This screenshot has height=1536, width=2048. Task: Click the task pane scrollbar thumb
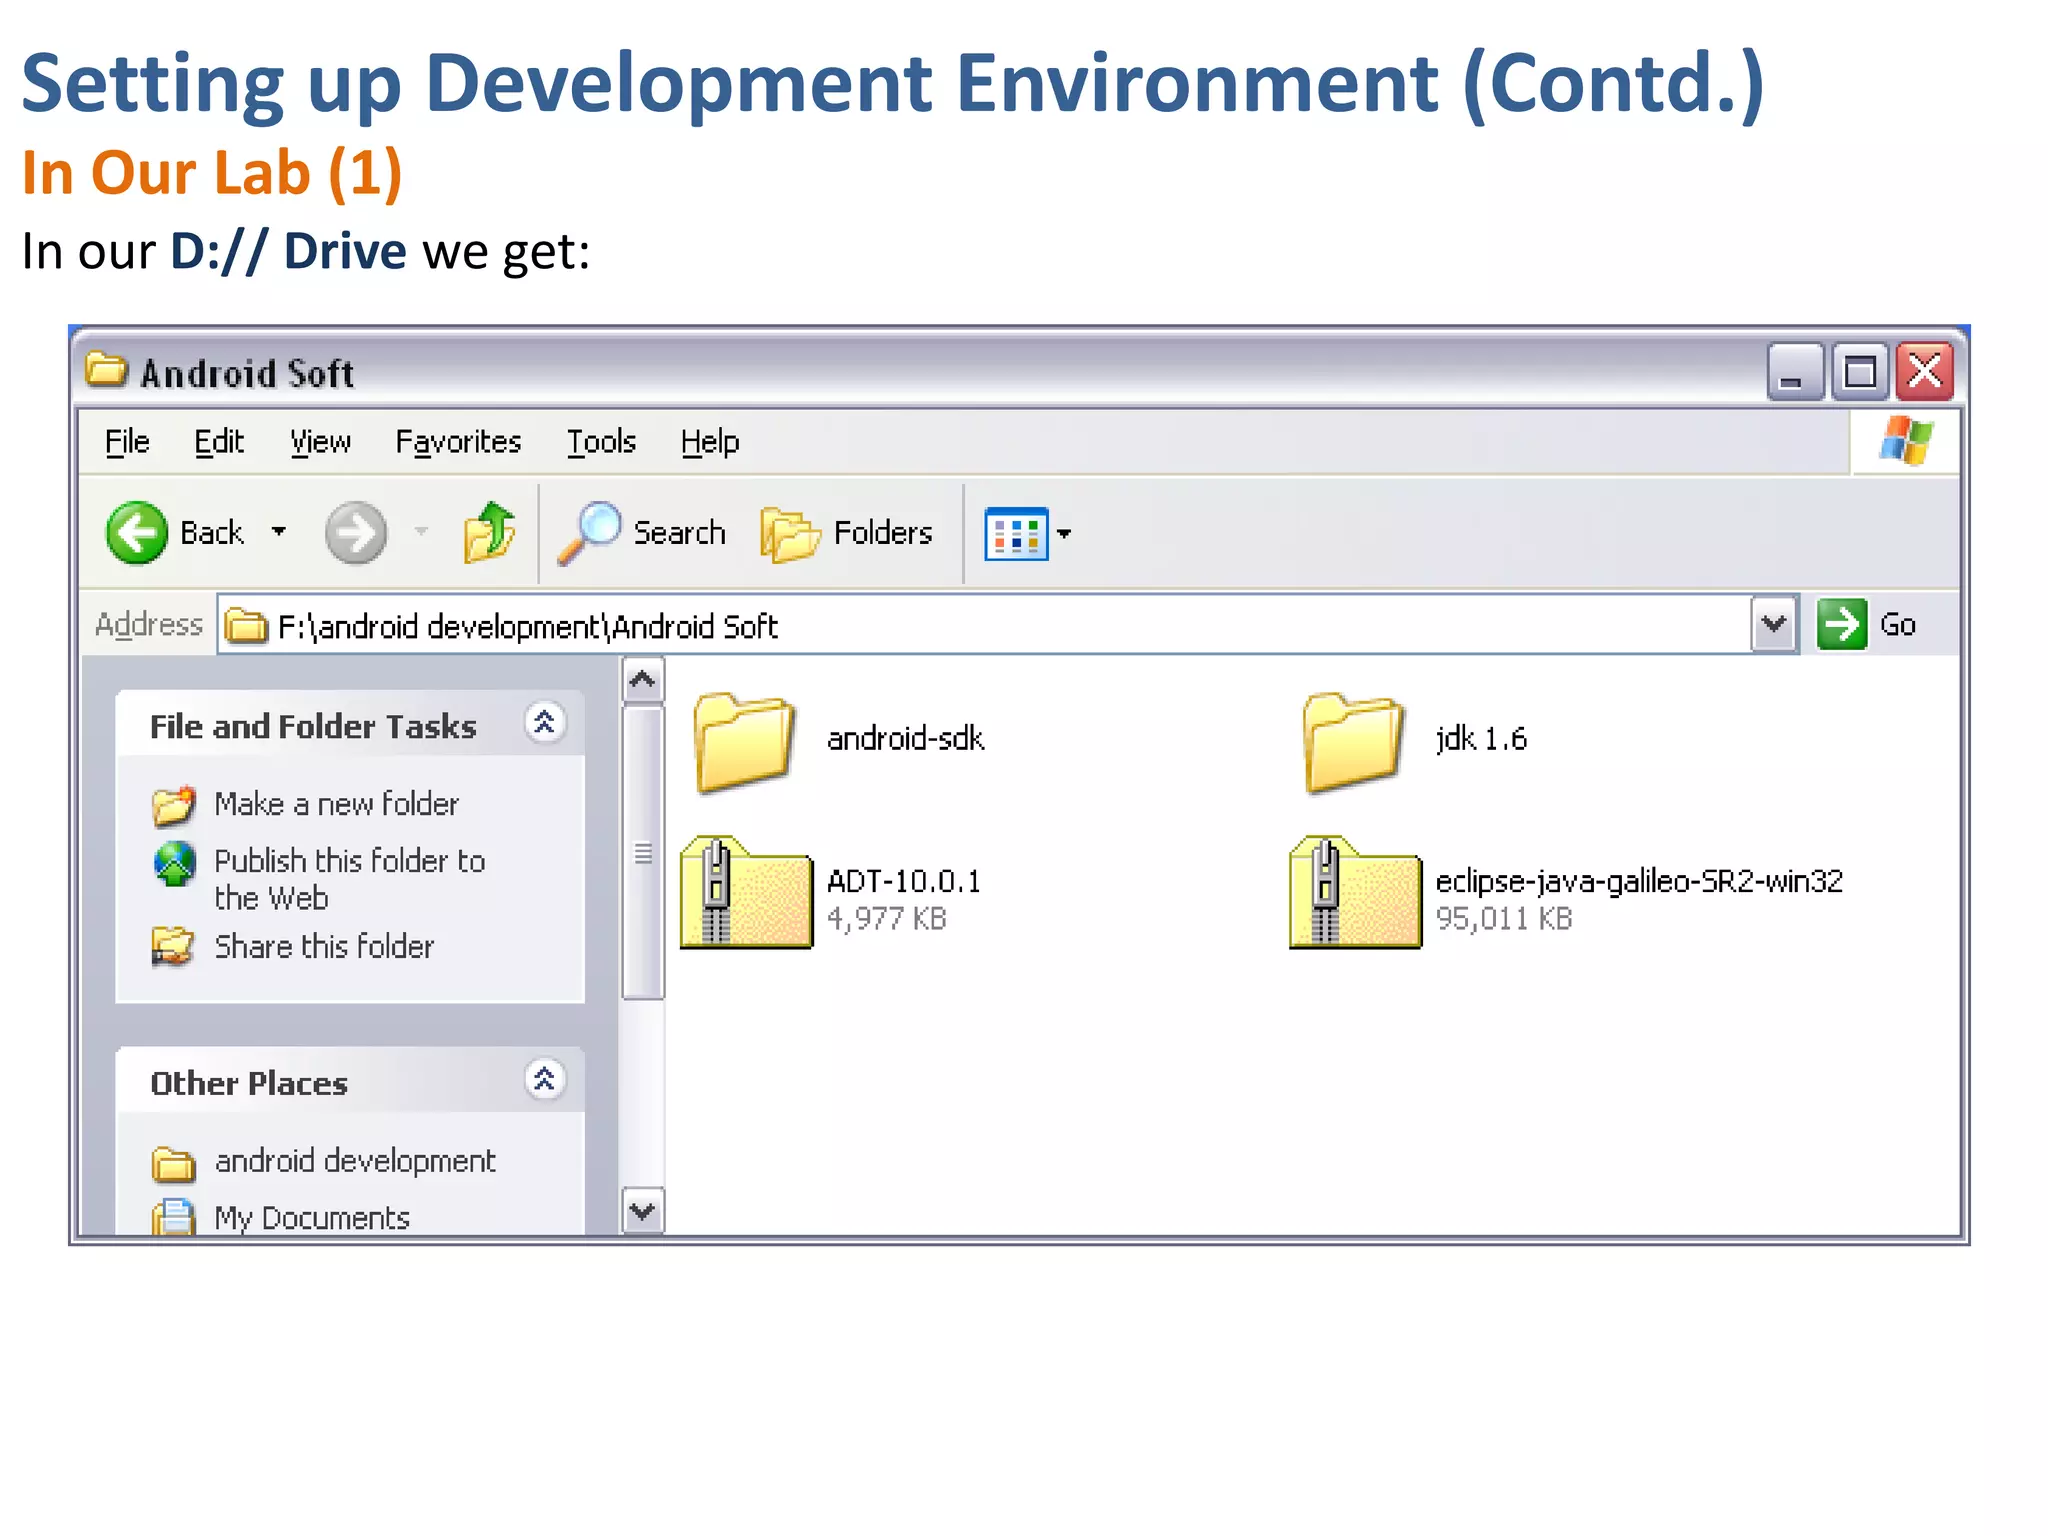coord(642,853)
